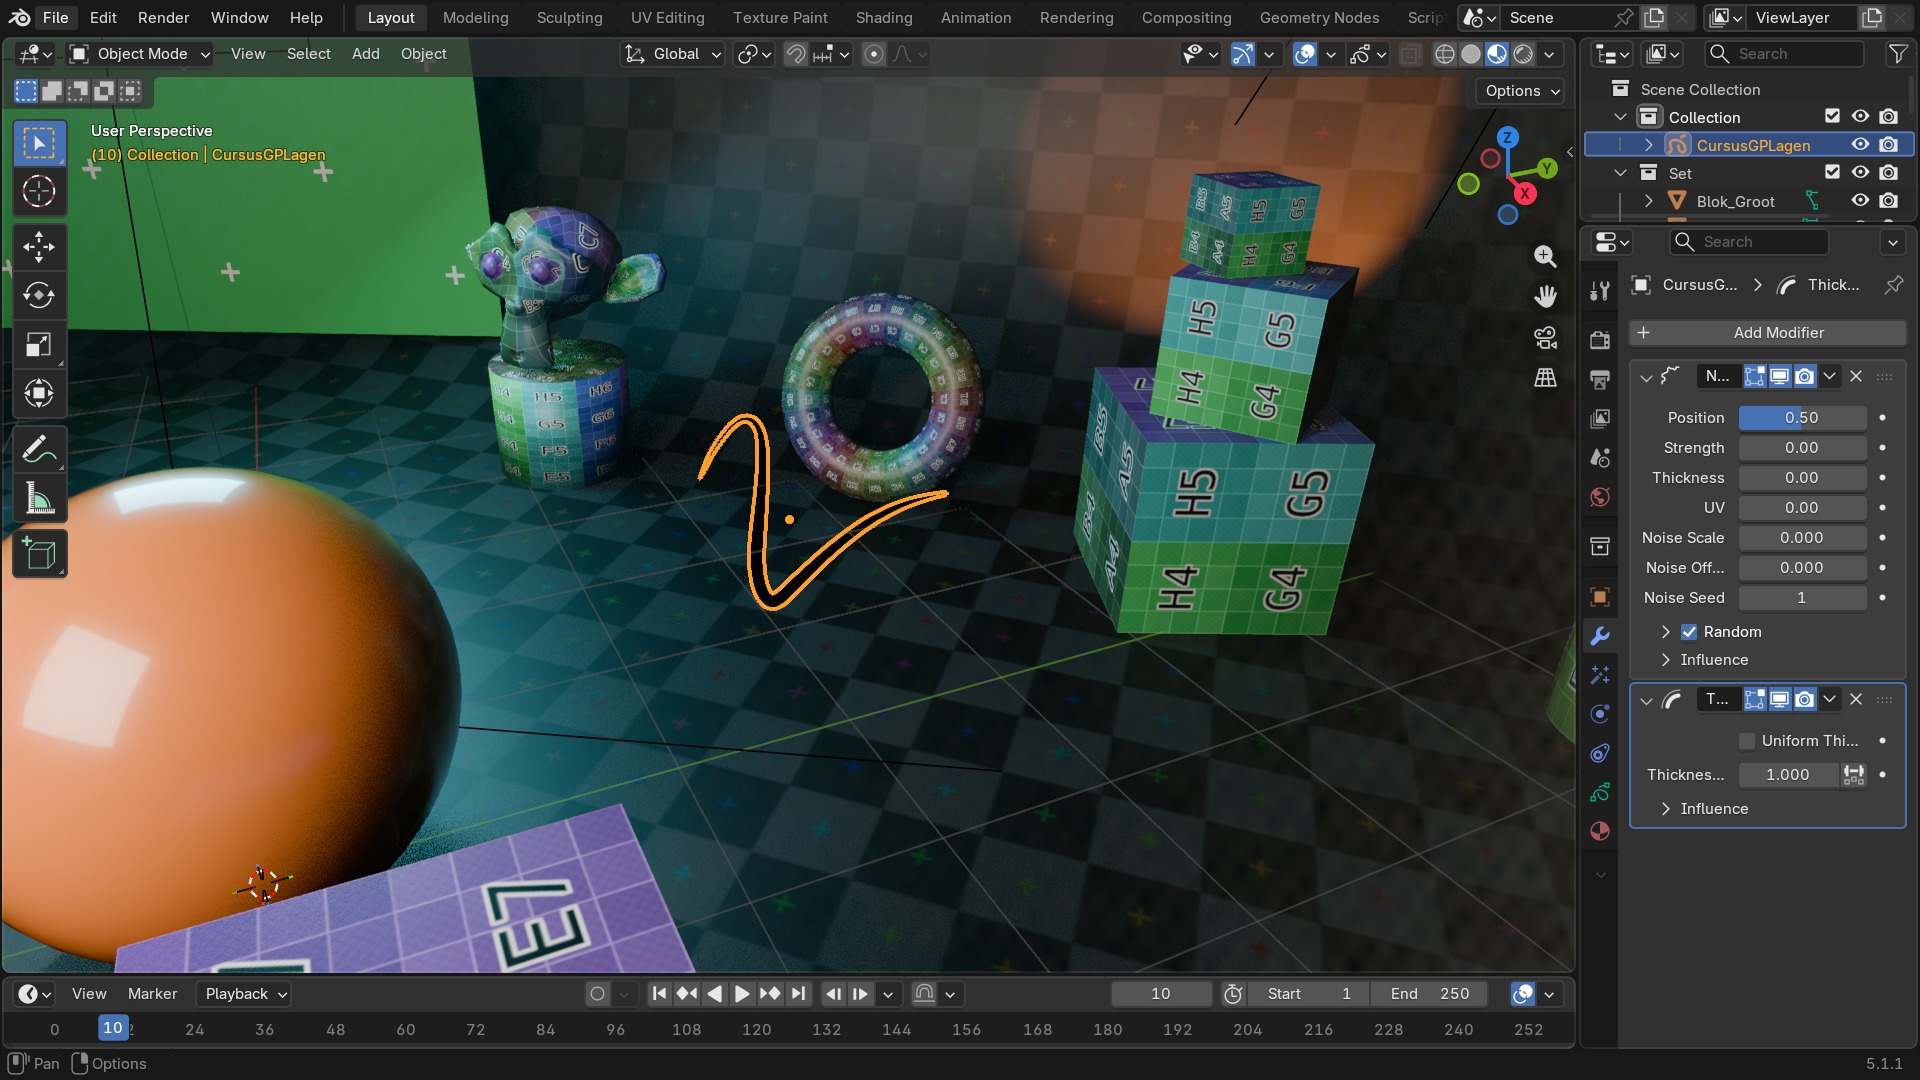Select the Rotate tool

coord(39,296)
